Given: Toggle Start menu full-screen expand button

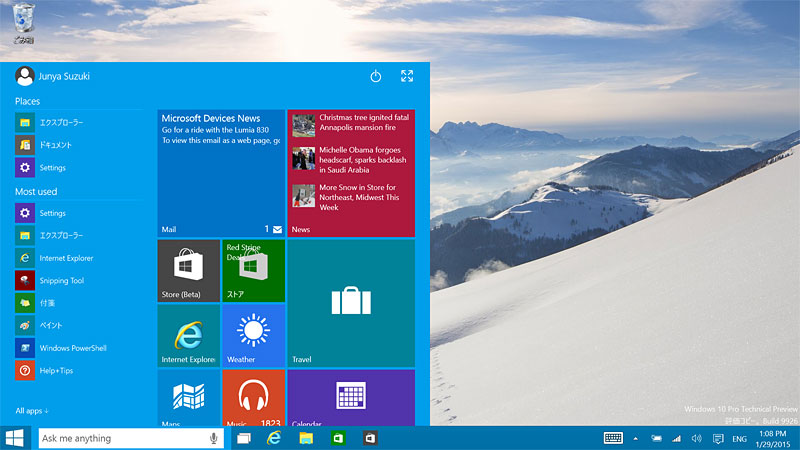Looking at the screenshot, I should tap(407, 76).
